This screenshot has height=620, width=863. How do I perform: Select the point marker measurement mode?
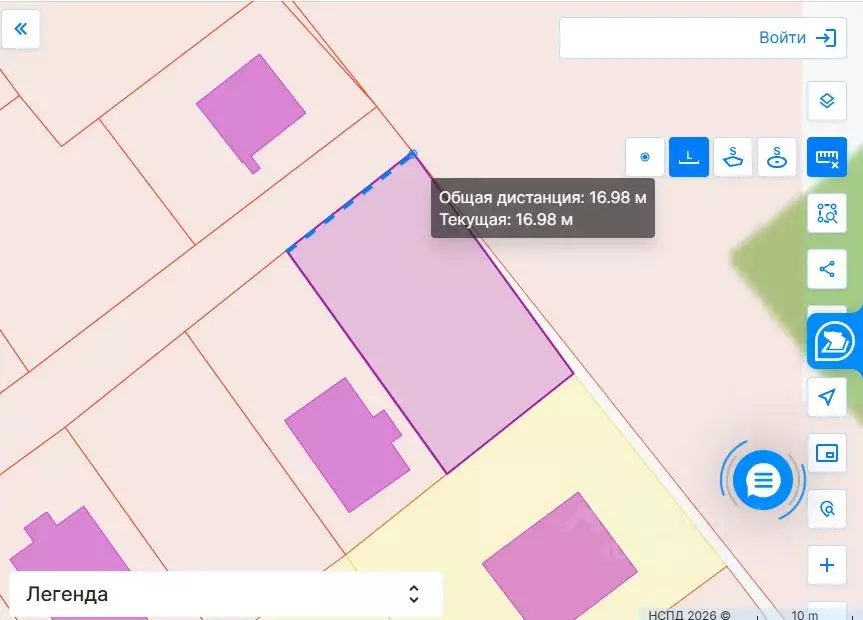coord(645,157)
